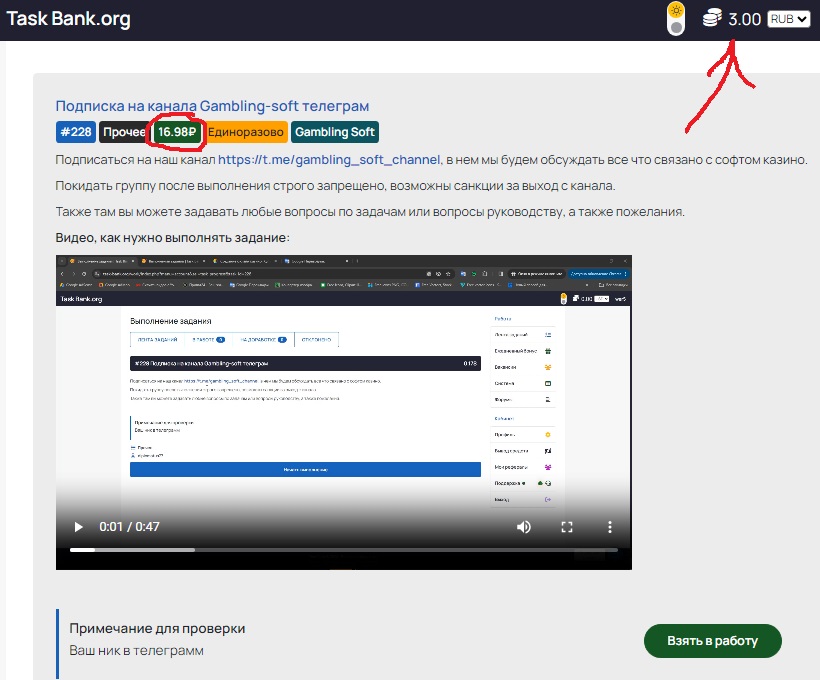Click the Единоразово badge
The height and width of the screenshot is (680, 820).
point(246,132)
